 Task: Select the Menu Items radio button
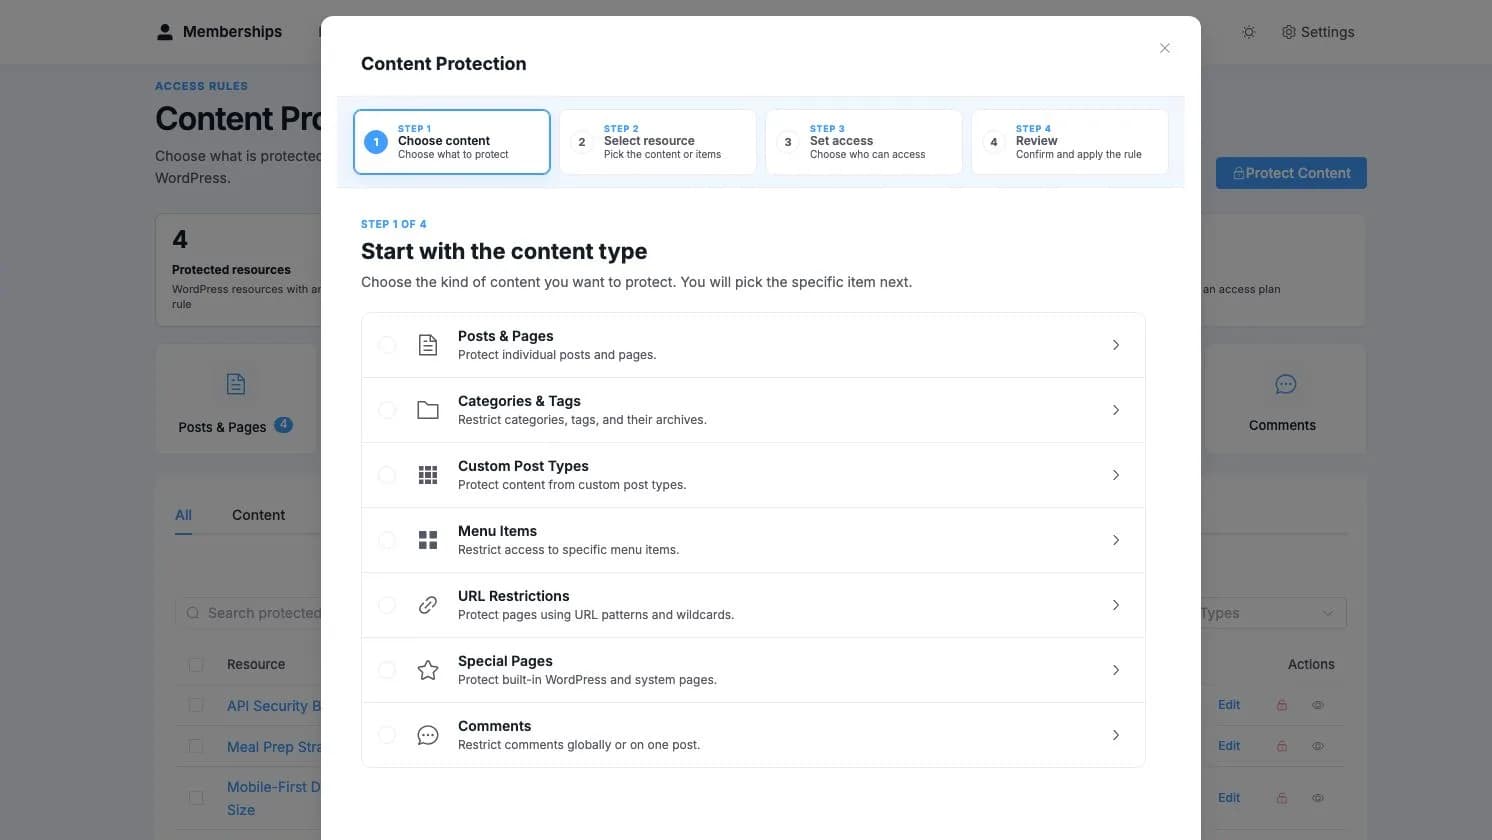tap(387, 540)
